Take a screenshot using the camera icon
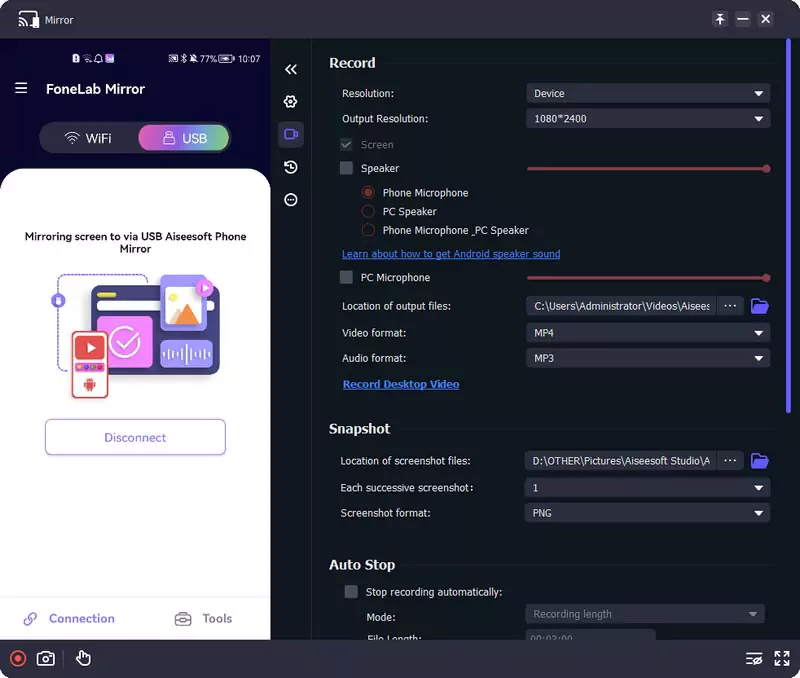Viewport: 800px width, 678px height. pos(45,658)
